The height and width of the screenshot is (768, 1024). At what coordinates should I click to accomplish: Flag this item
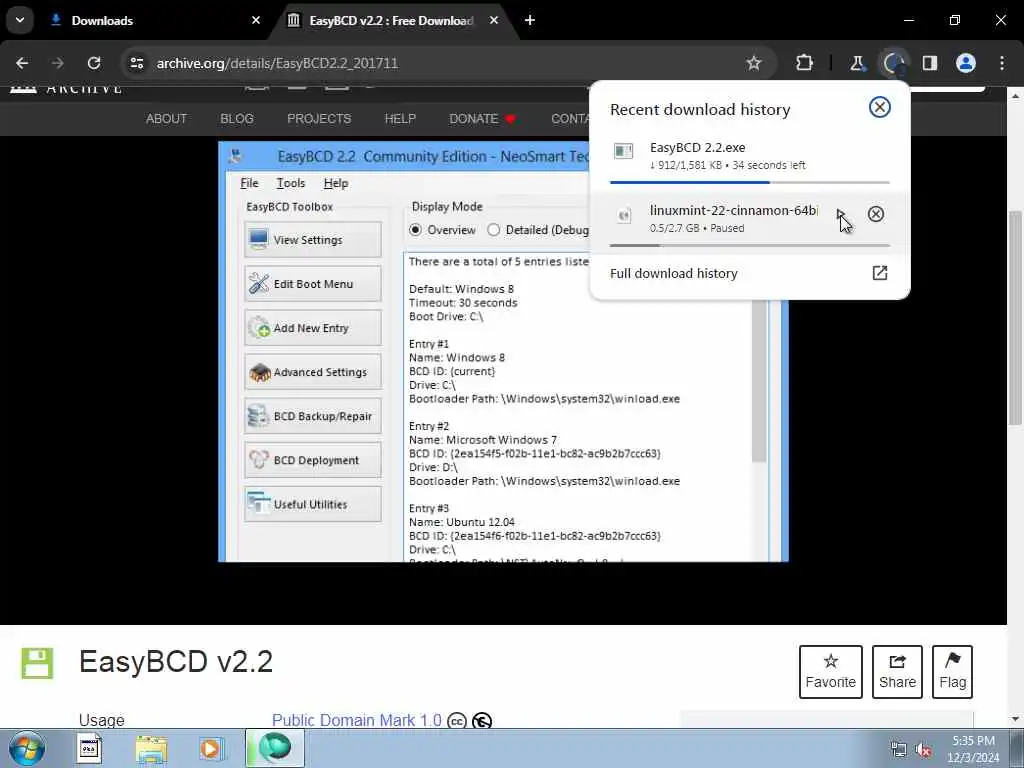pos(952,671)
